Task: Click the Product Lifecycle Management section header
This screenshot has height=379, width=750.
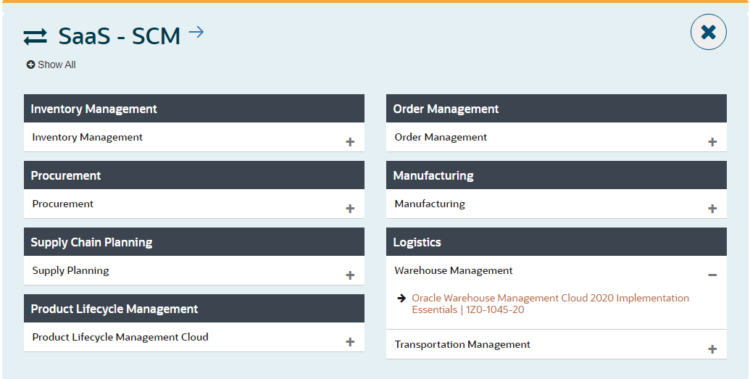Action: (x=194, y=309)
